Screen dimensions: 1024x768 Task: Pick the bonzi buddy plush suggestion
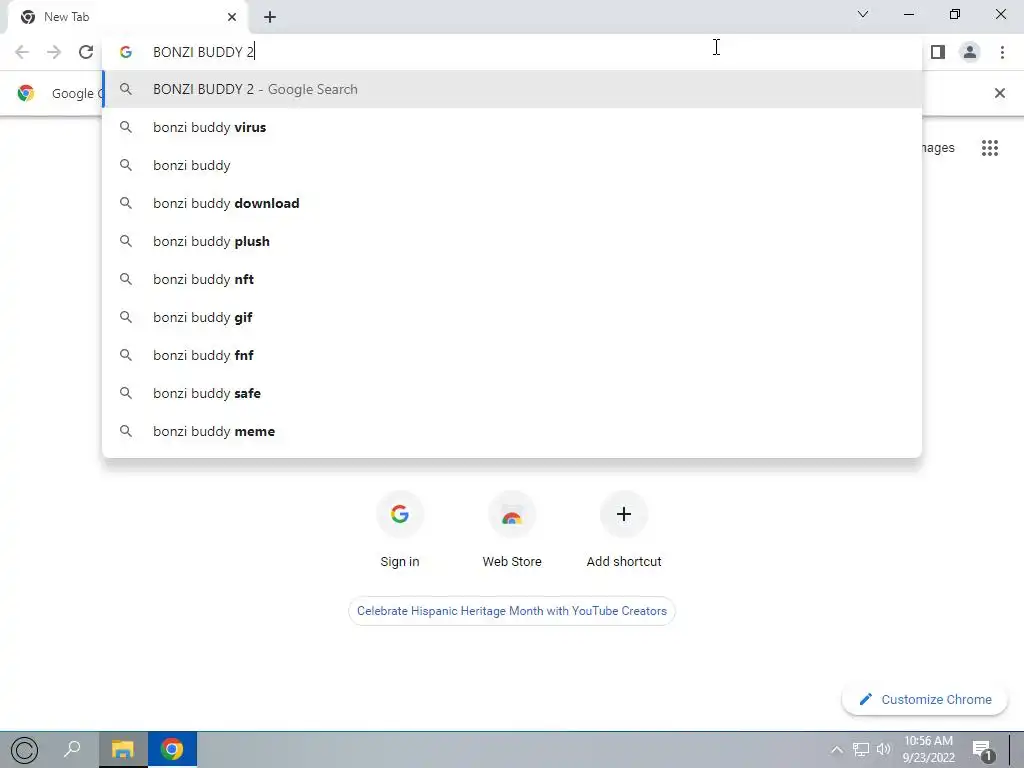(512, 241)
